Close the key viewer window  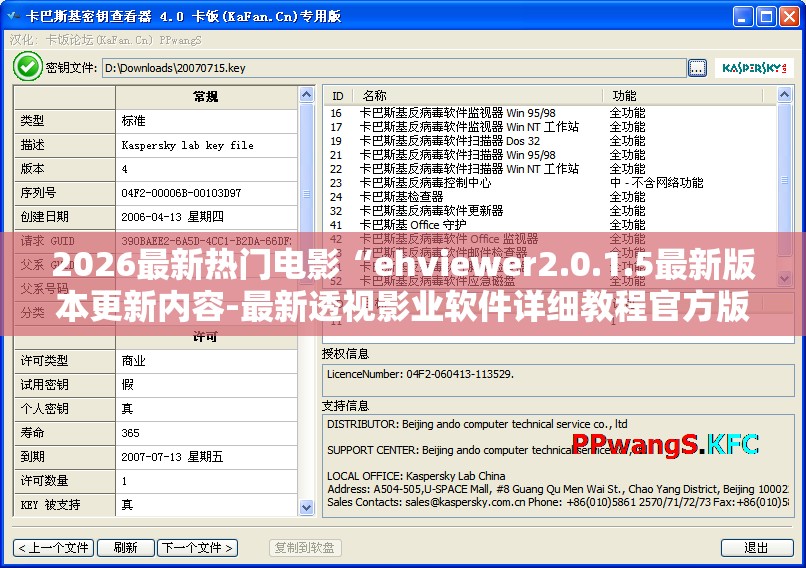789,16
